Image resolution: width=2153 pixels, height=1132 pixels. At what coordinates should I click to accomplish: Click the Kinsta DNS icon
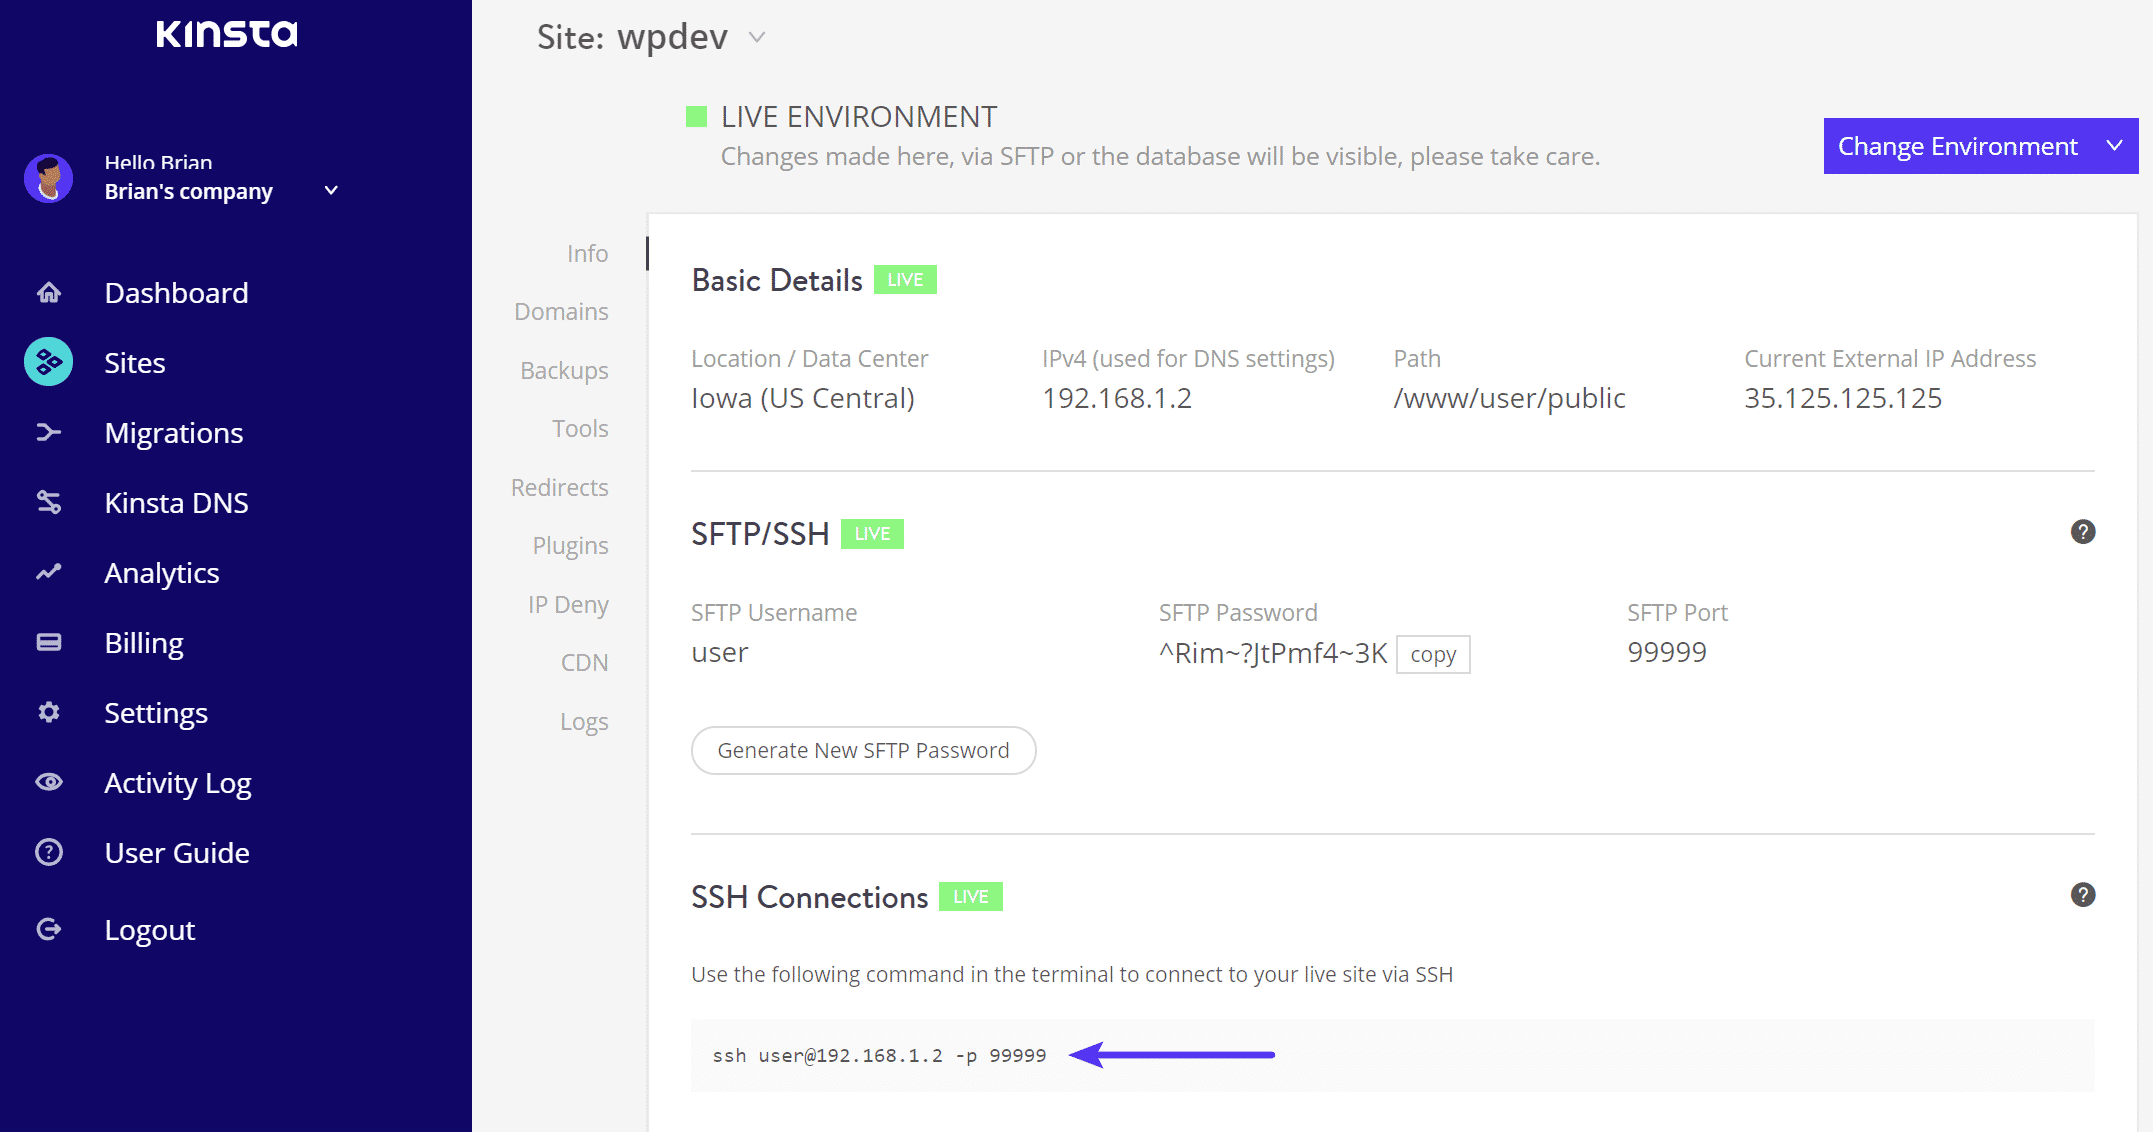[48, 502]
